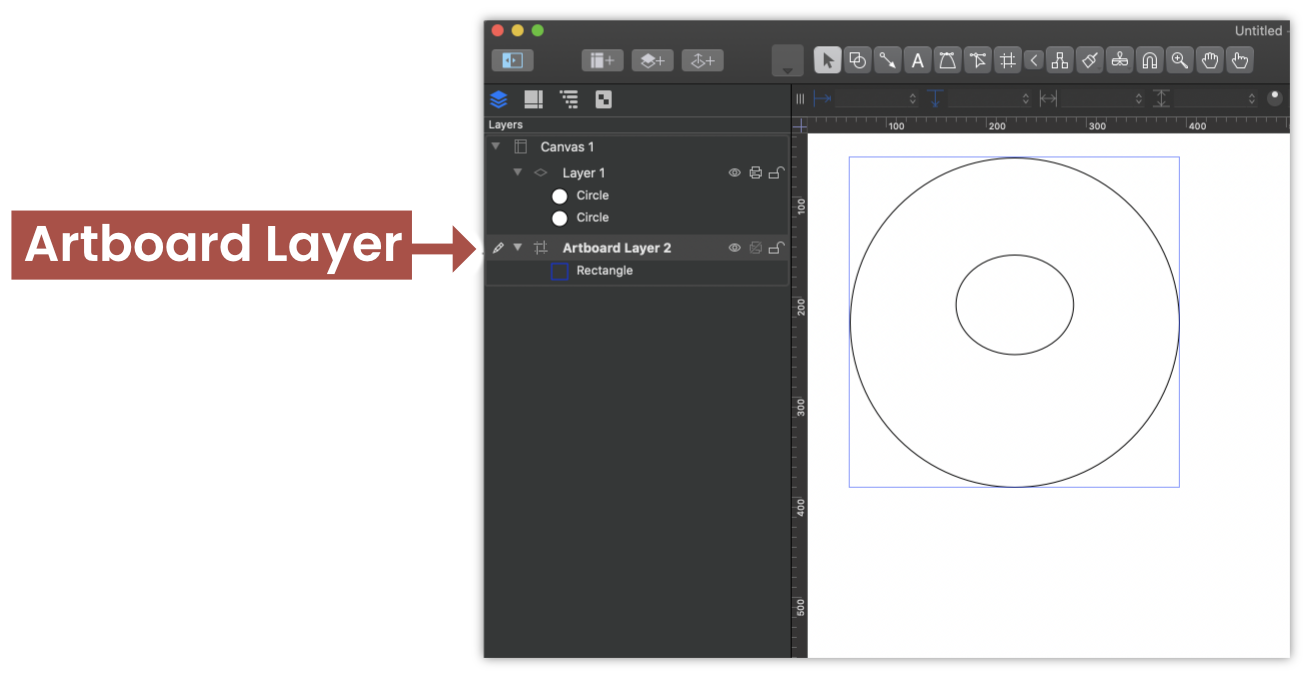This screenshot has height=688, width=1316.
Task: Collapse the Canvas 1 tree
Action: (495, 146)
